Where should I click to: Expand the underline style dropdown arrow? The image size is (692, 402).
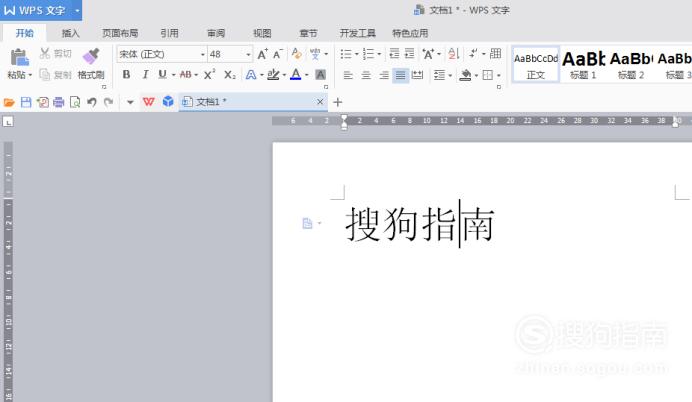pyautogui.click(x=173, y=75)
